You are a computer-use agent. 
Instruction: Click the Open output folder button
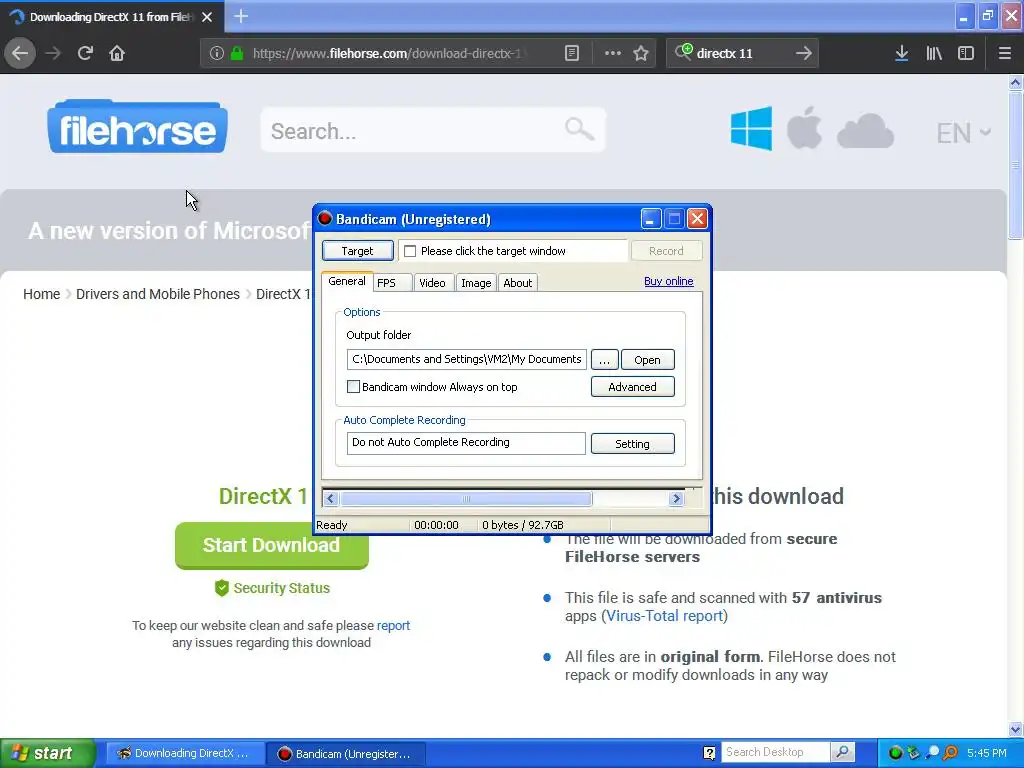[x=647, y=360]
